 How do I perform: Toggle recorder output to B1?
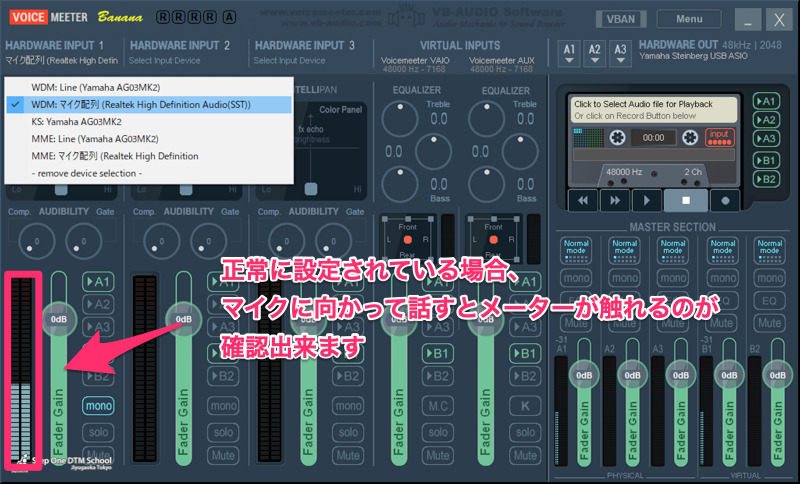coord(766,161)
